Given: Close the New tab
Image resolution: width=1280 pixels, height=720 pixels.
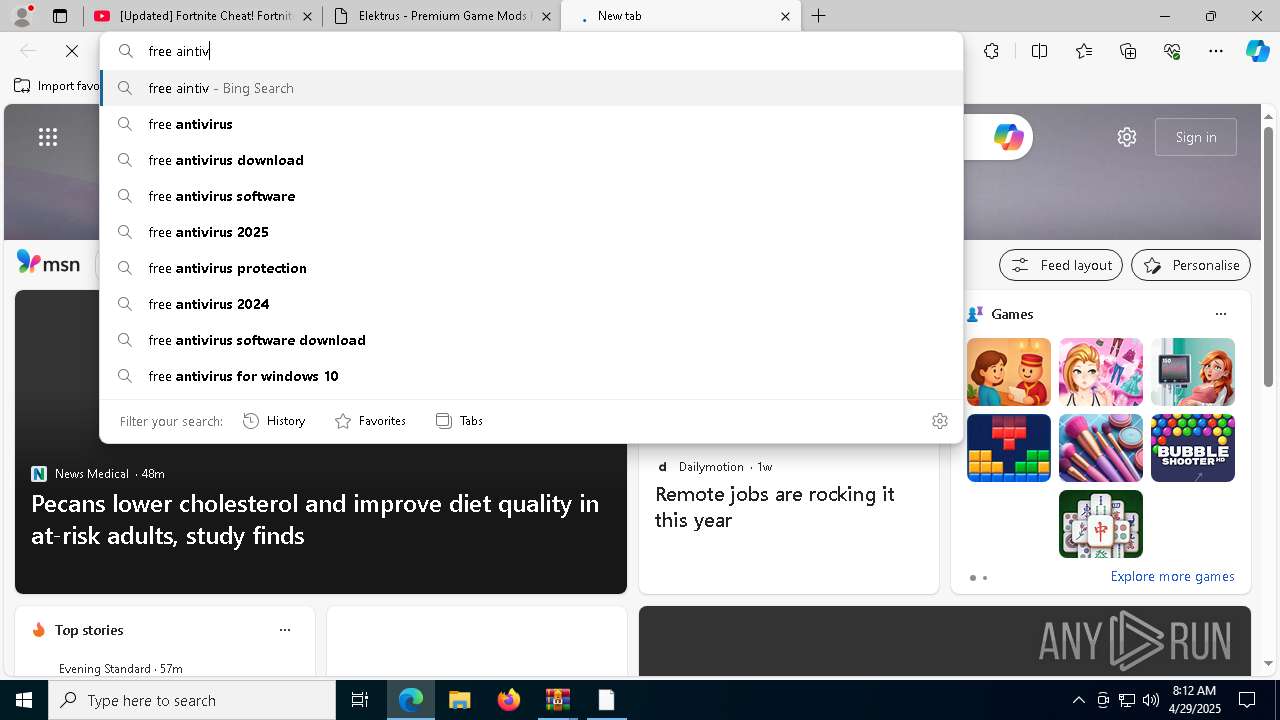Looking at the screenshot, I should pyautogui.click(x=785, y=16).
